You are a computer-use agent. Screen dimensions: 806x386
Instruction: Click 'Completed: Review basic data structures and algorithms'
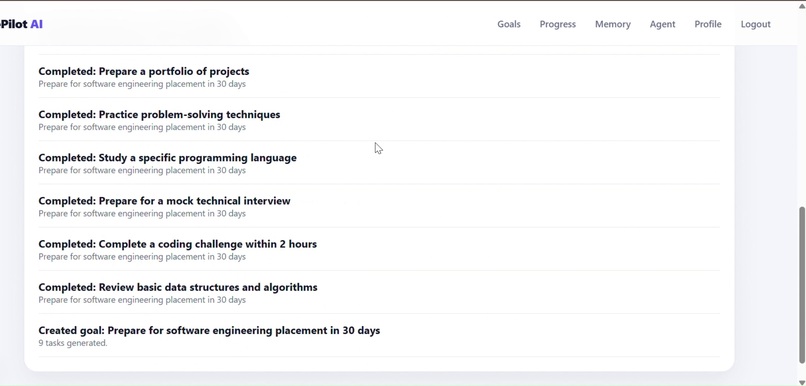tap(178, 287)
